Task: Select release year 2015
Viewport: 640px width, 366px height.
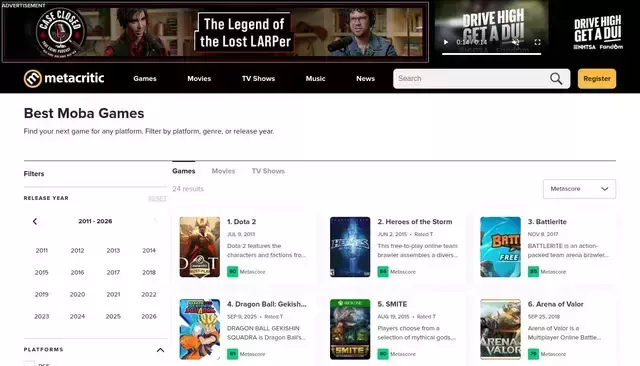Action: coord(42,273)
